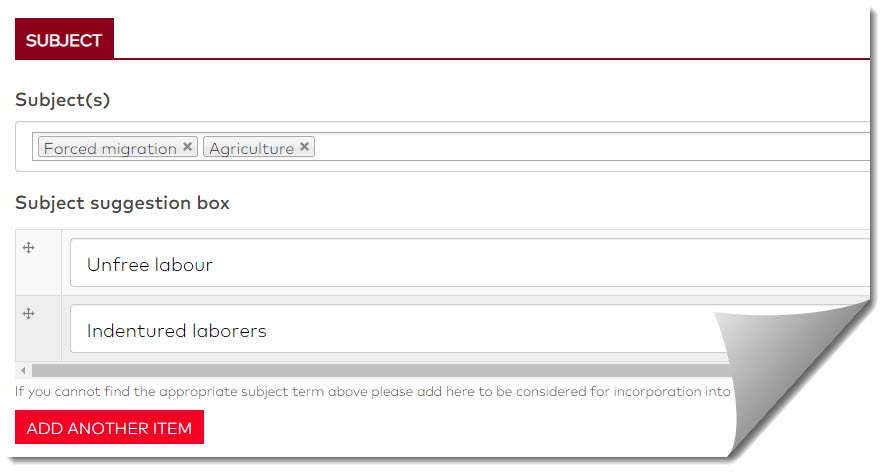
Task: Click the Subject(s) field heading
Action: pyautogui.click(x=63, y=100)
